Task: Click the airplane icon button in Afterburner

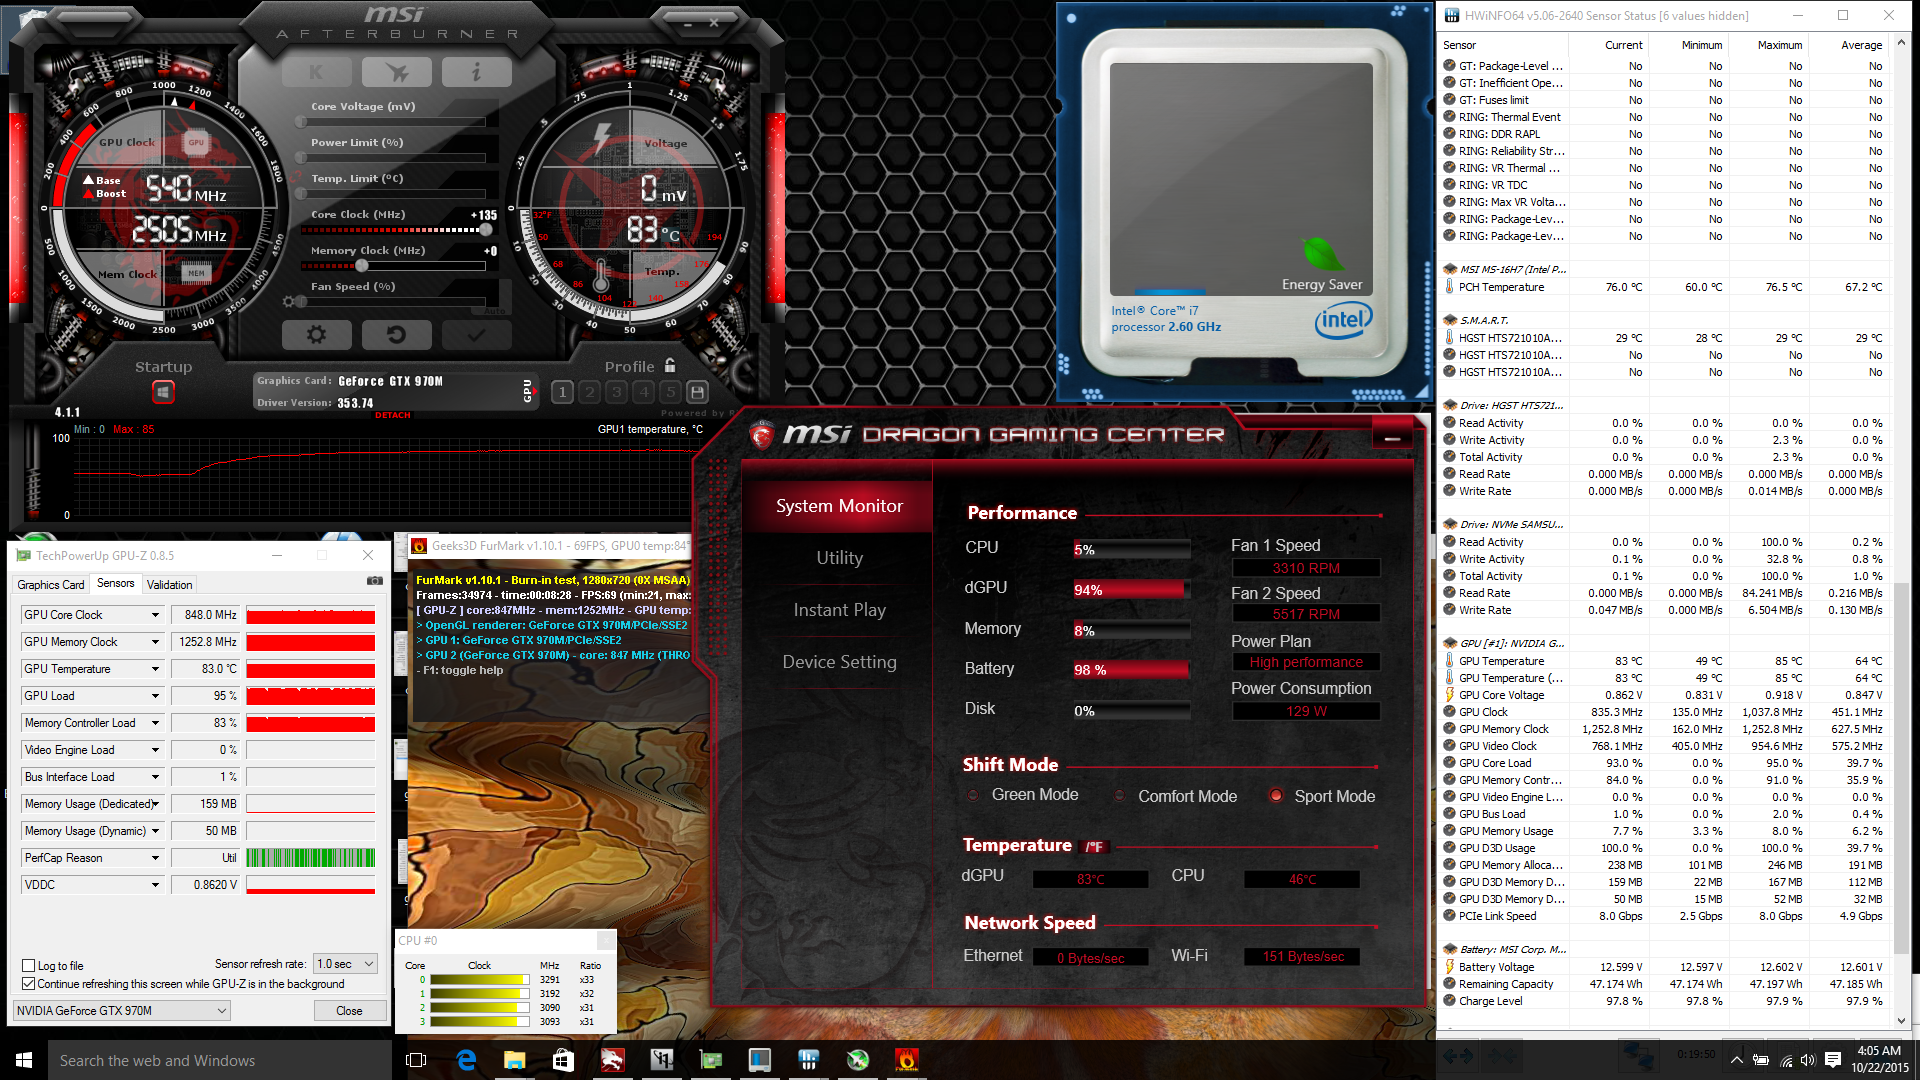Action: coord(397,72)
